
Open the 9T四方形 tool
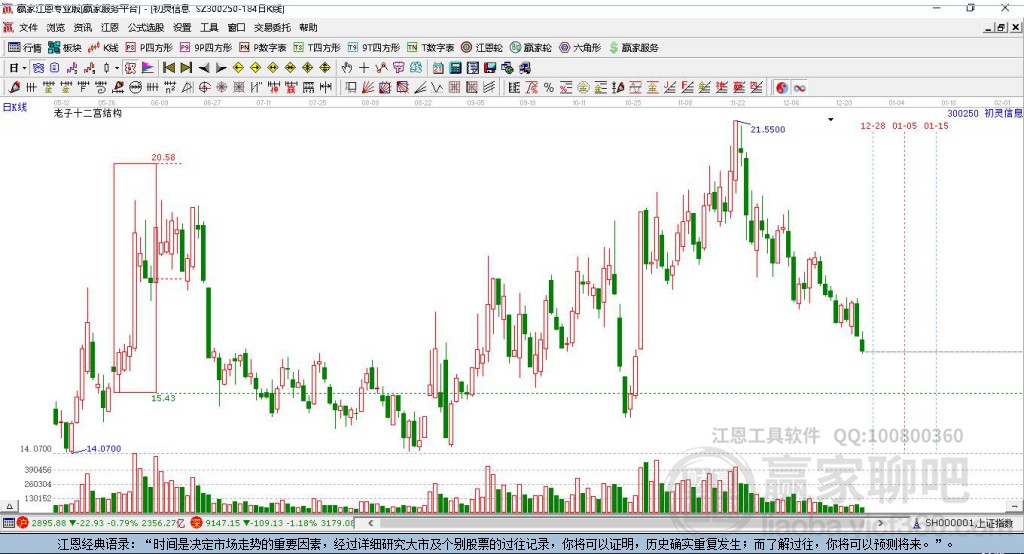374,48
